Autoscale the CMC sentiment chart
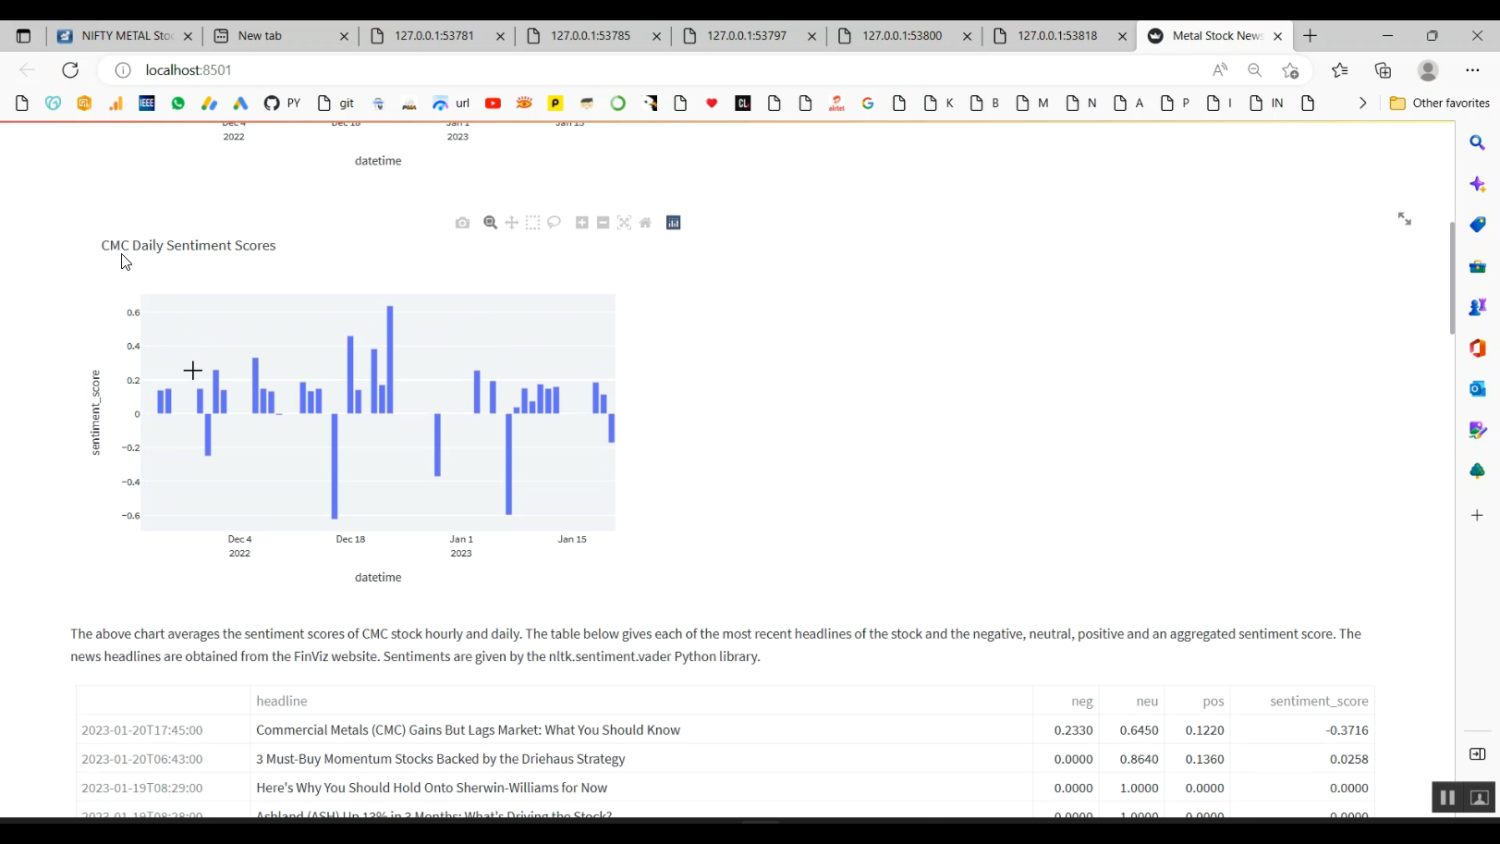Screen dimensions: 1500x844 (x=624, y=223)
